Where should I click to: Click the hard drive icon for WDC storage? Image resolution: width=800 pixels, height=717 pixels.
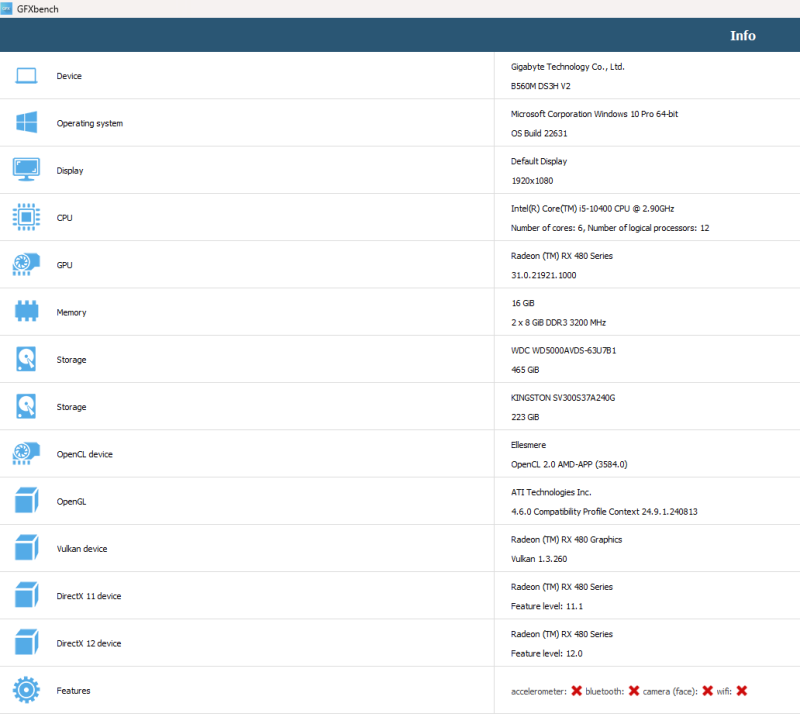26,359
